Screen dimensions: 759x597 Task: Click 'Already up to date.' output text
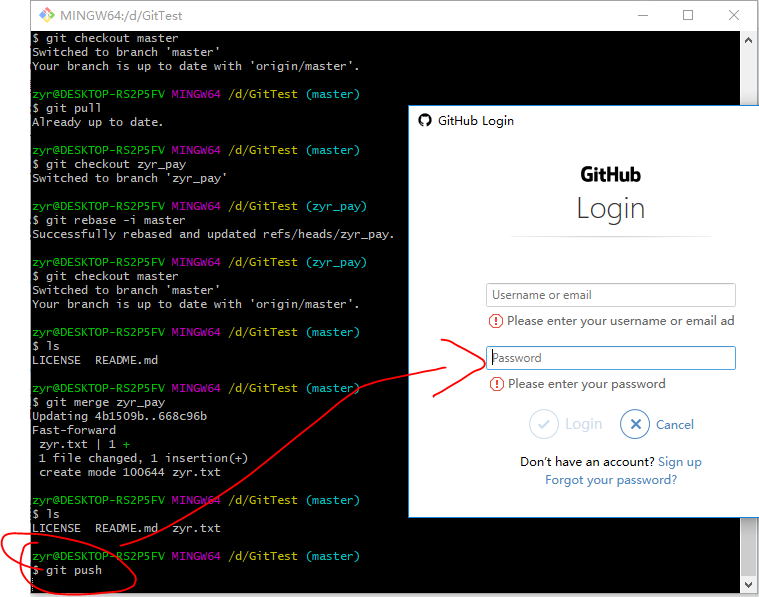[97, 122]
